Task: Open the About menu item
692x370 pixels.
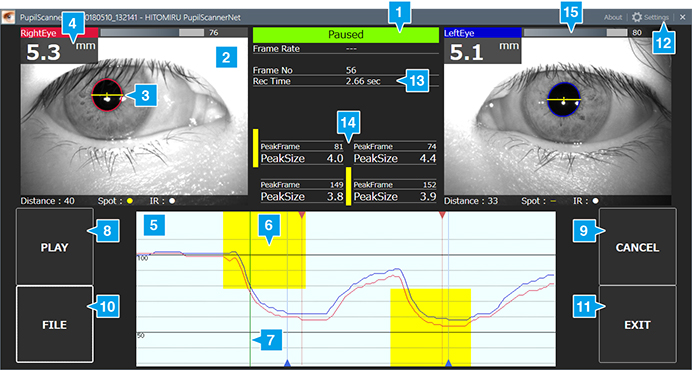Action: coord(613,17)
